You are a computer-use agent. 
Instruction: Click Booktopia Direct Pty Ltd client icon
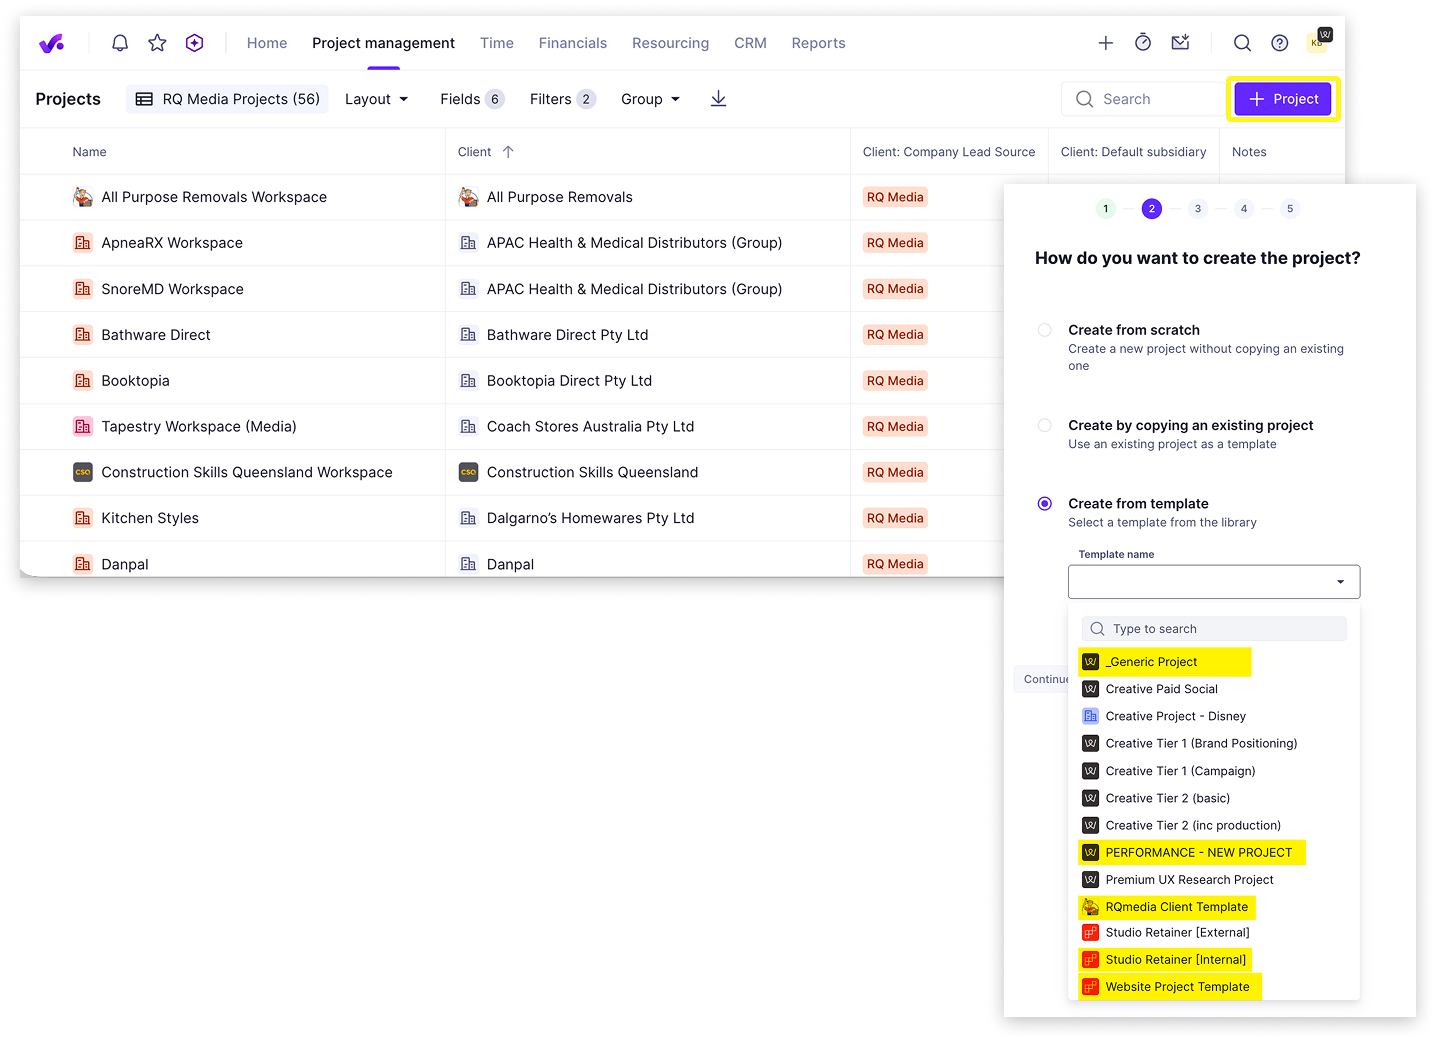(468, 381)
